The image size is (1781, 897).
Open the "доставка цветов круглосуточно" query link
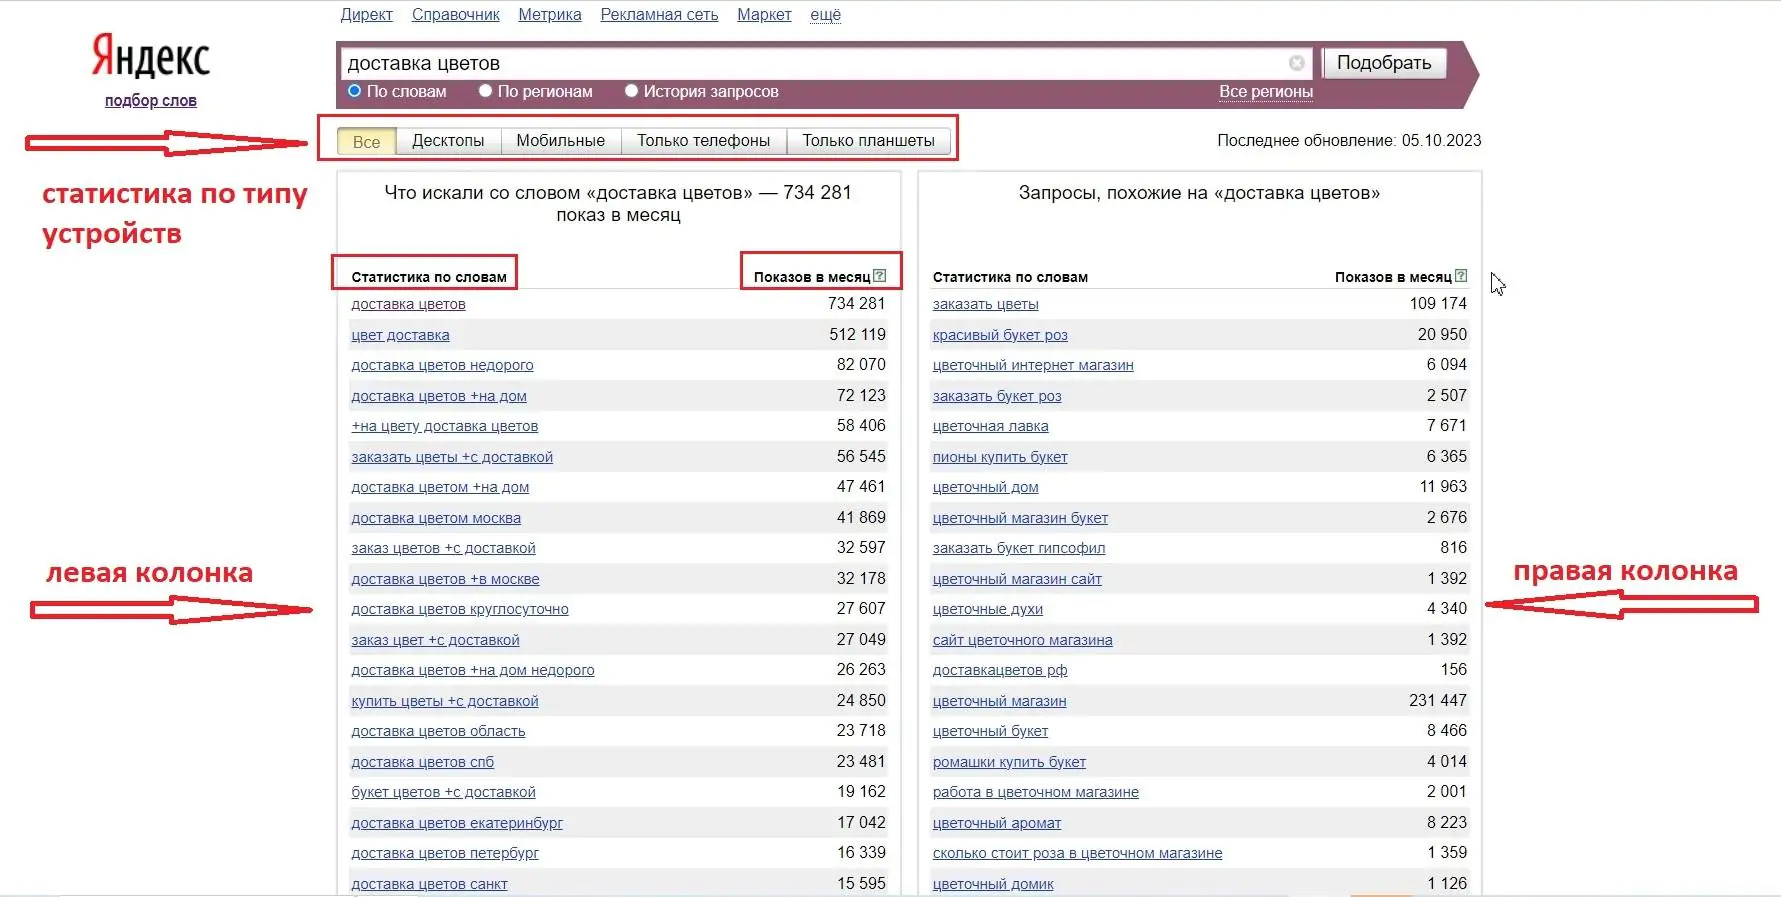pos(460,609)
